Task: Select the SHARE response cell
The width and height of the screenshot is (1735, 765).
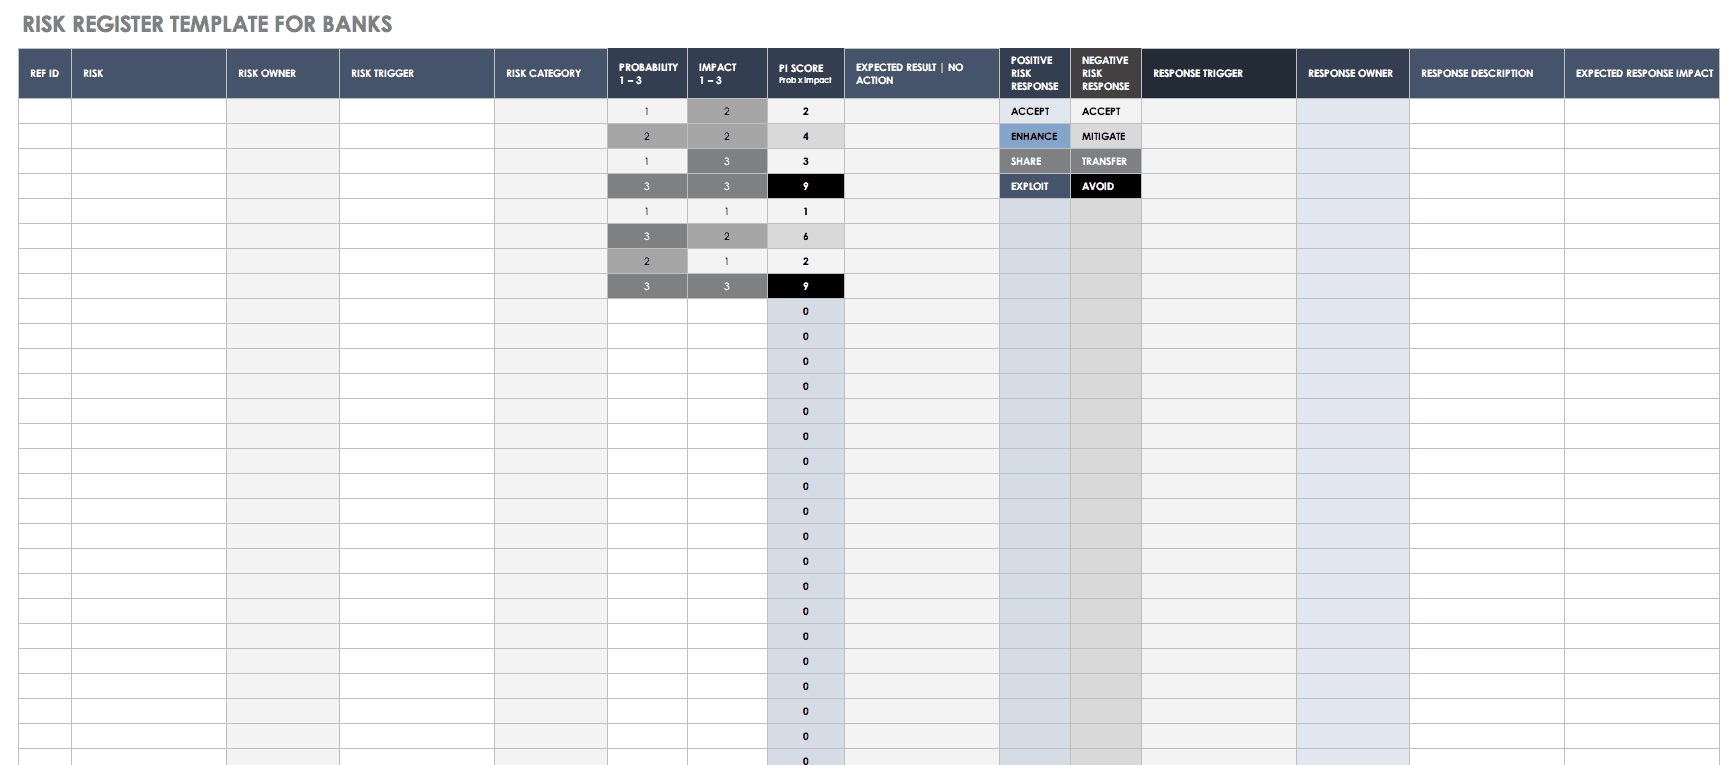Action: [x=1035, y=161]
